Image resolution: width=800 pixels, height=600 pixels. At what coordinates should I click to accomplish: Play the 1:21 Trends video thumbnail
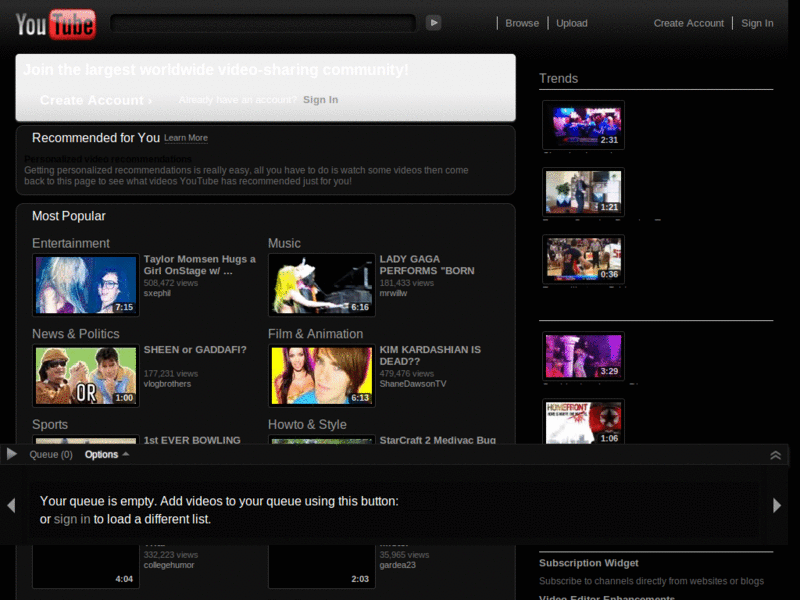point(583,192)
